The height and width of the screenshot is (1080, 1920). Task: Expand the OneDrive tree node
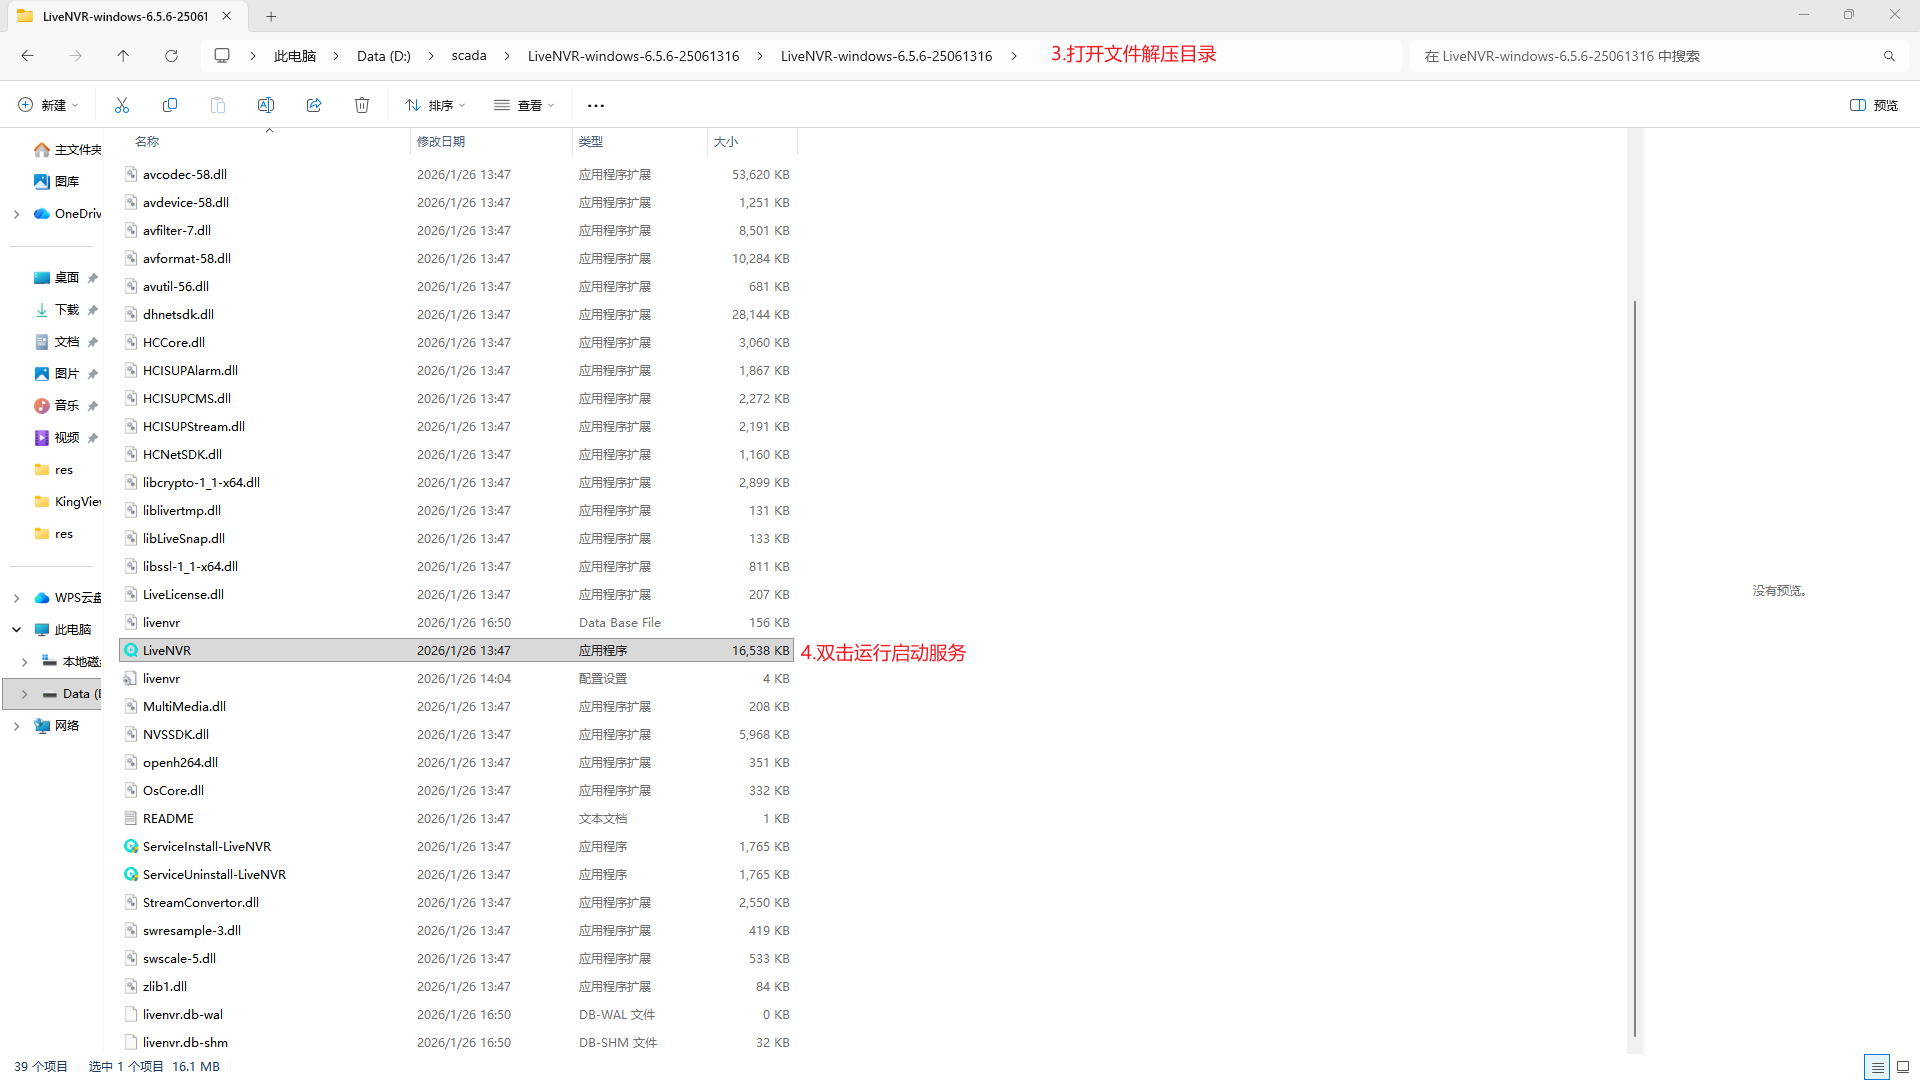(x=17, y=214)
